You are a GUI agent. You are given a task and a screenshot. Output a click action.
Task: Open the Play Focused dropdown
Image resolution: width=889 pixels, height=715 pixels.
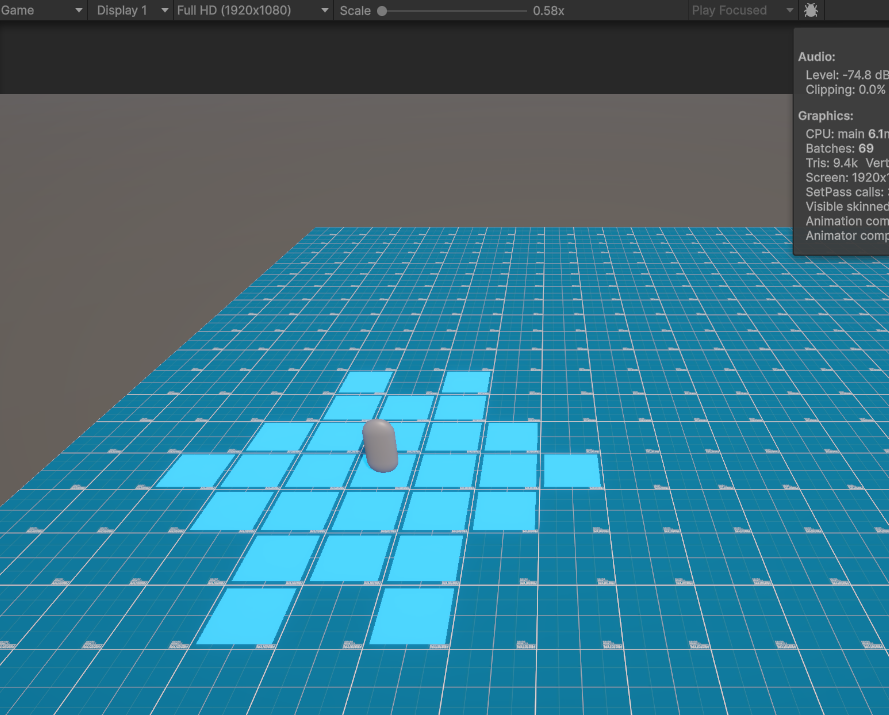(x=743, y=10)
